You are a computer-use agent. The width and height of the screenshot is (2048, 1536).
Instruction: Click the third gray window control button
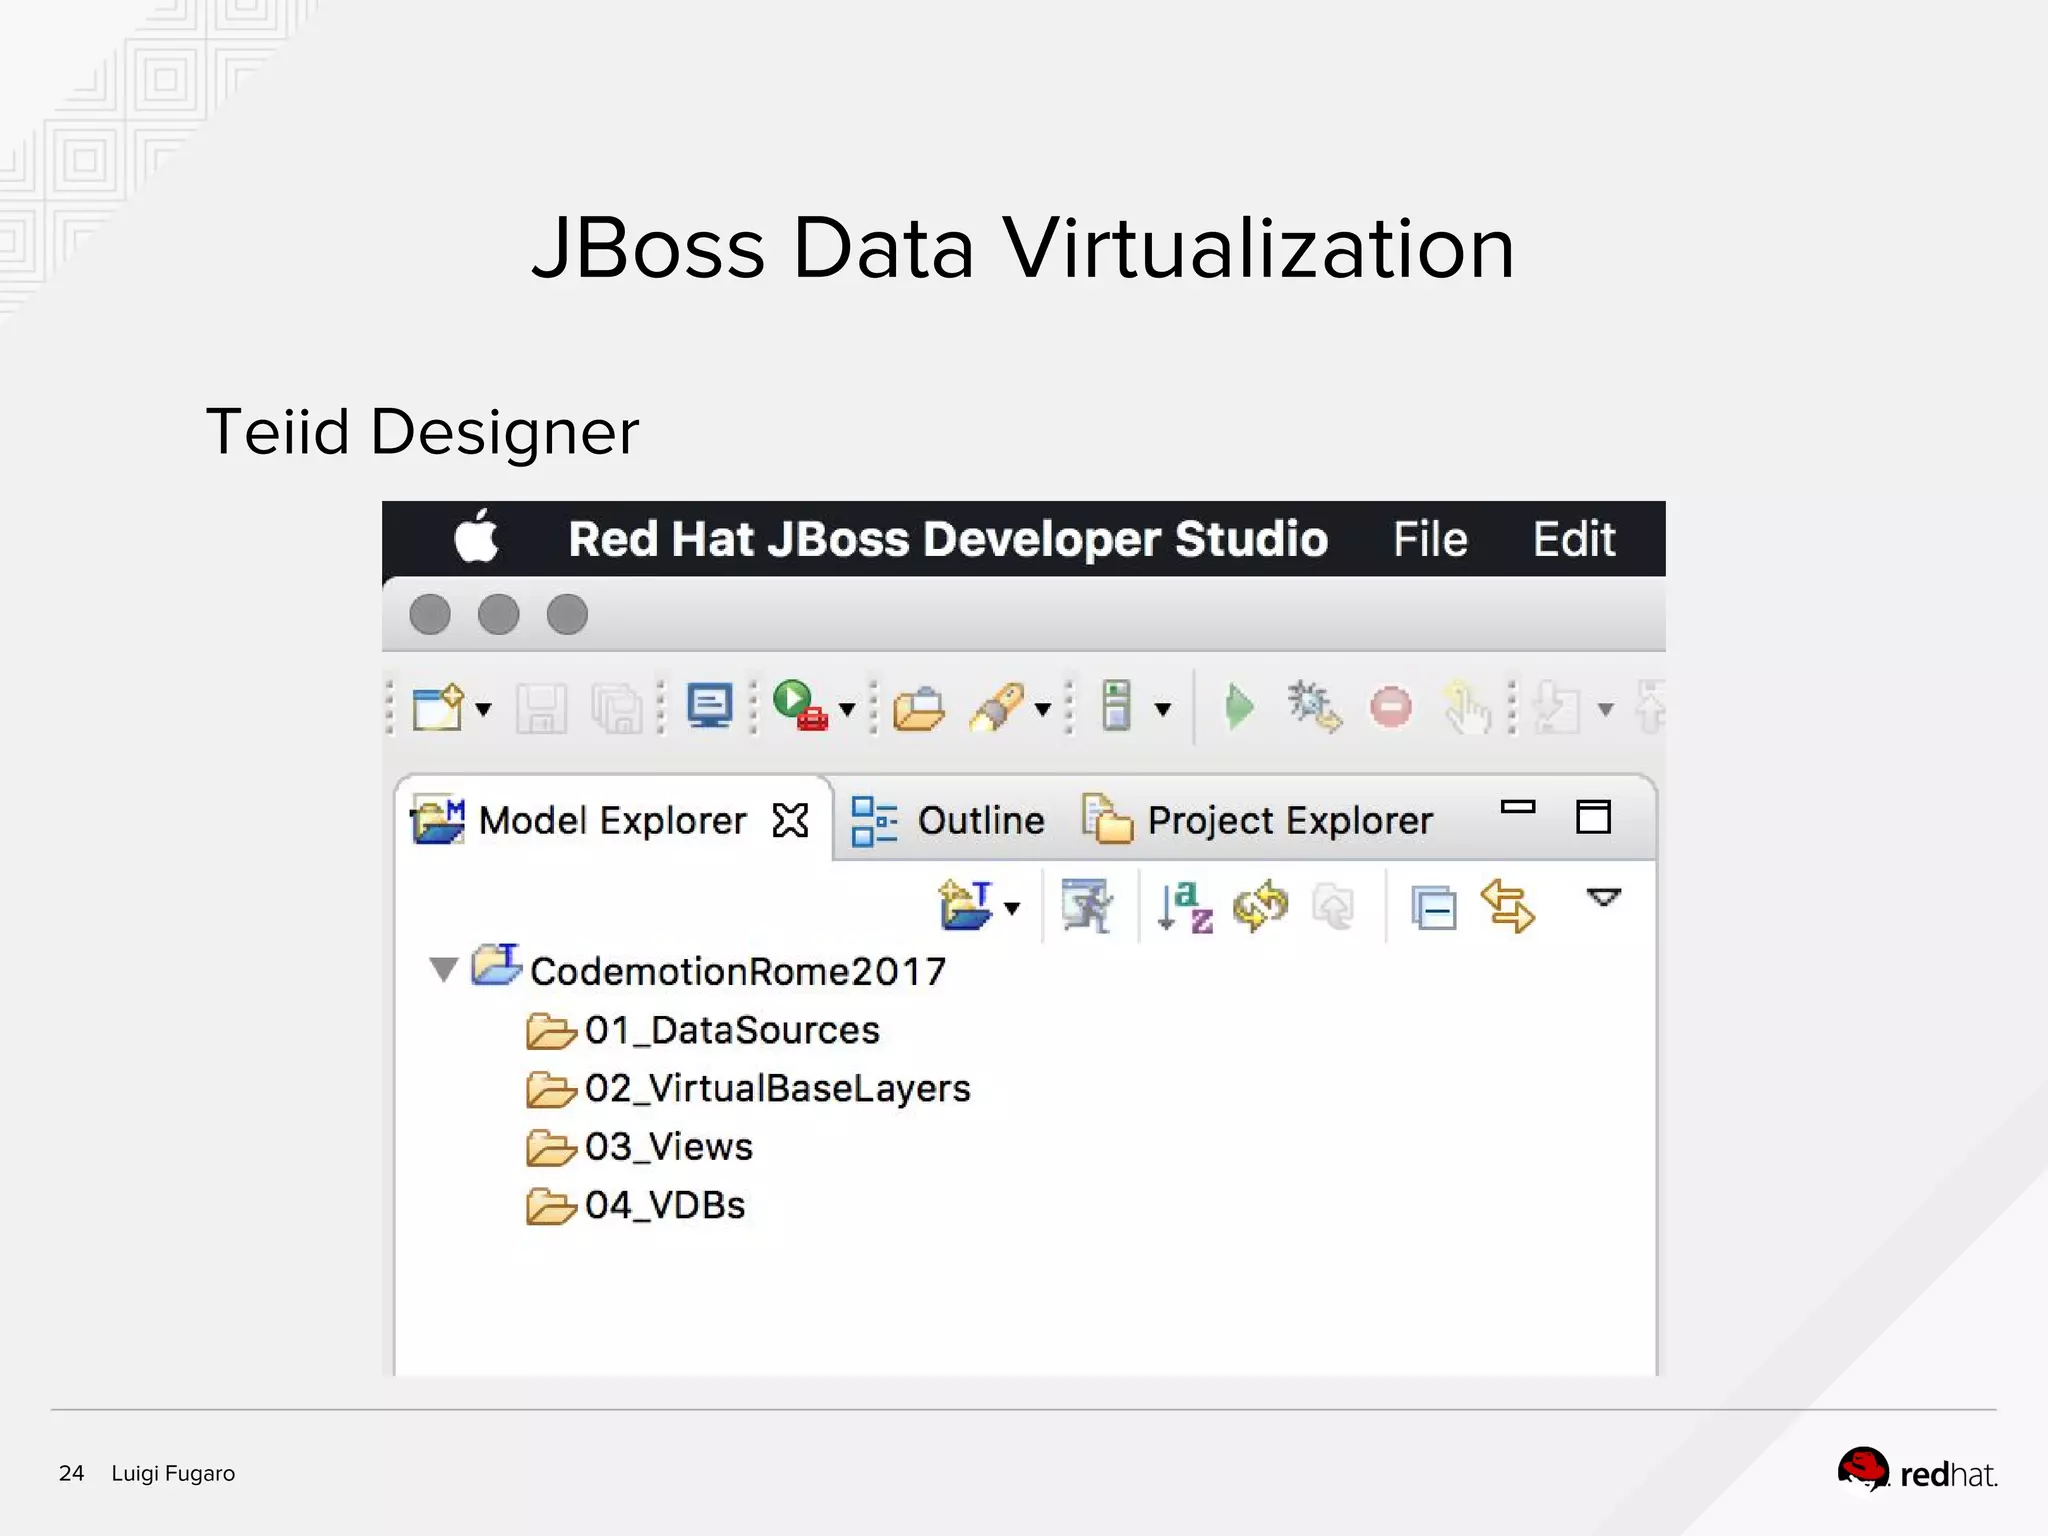tap(567, 614)
